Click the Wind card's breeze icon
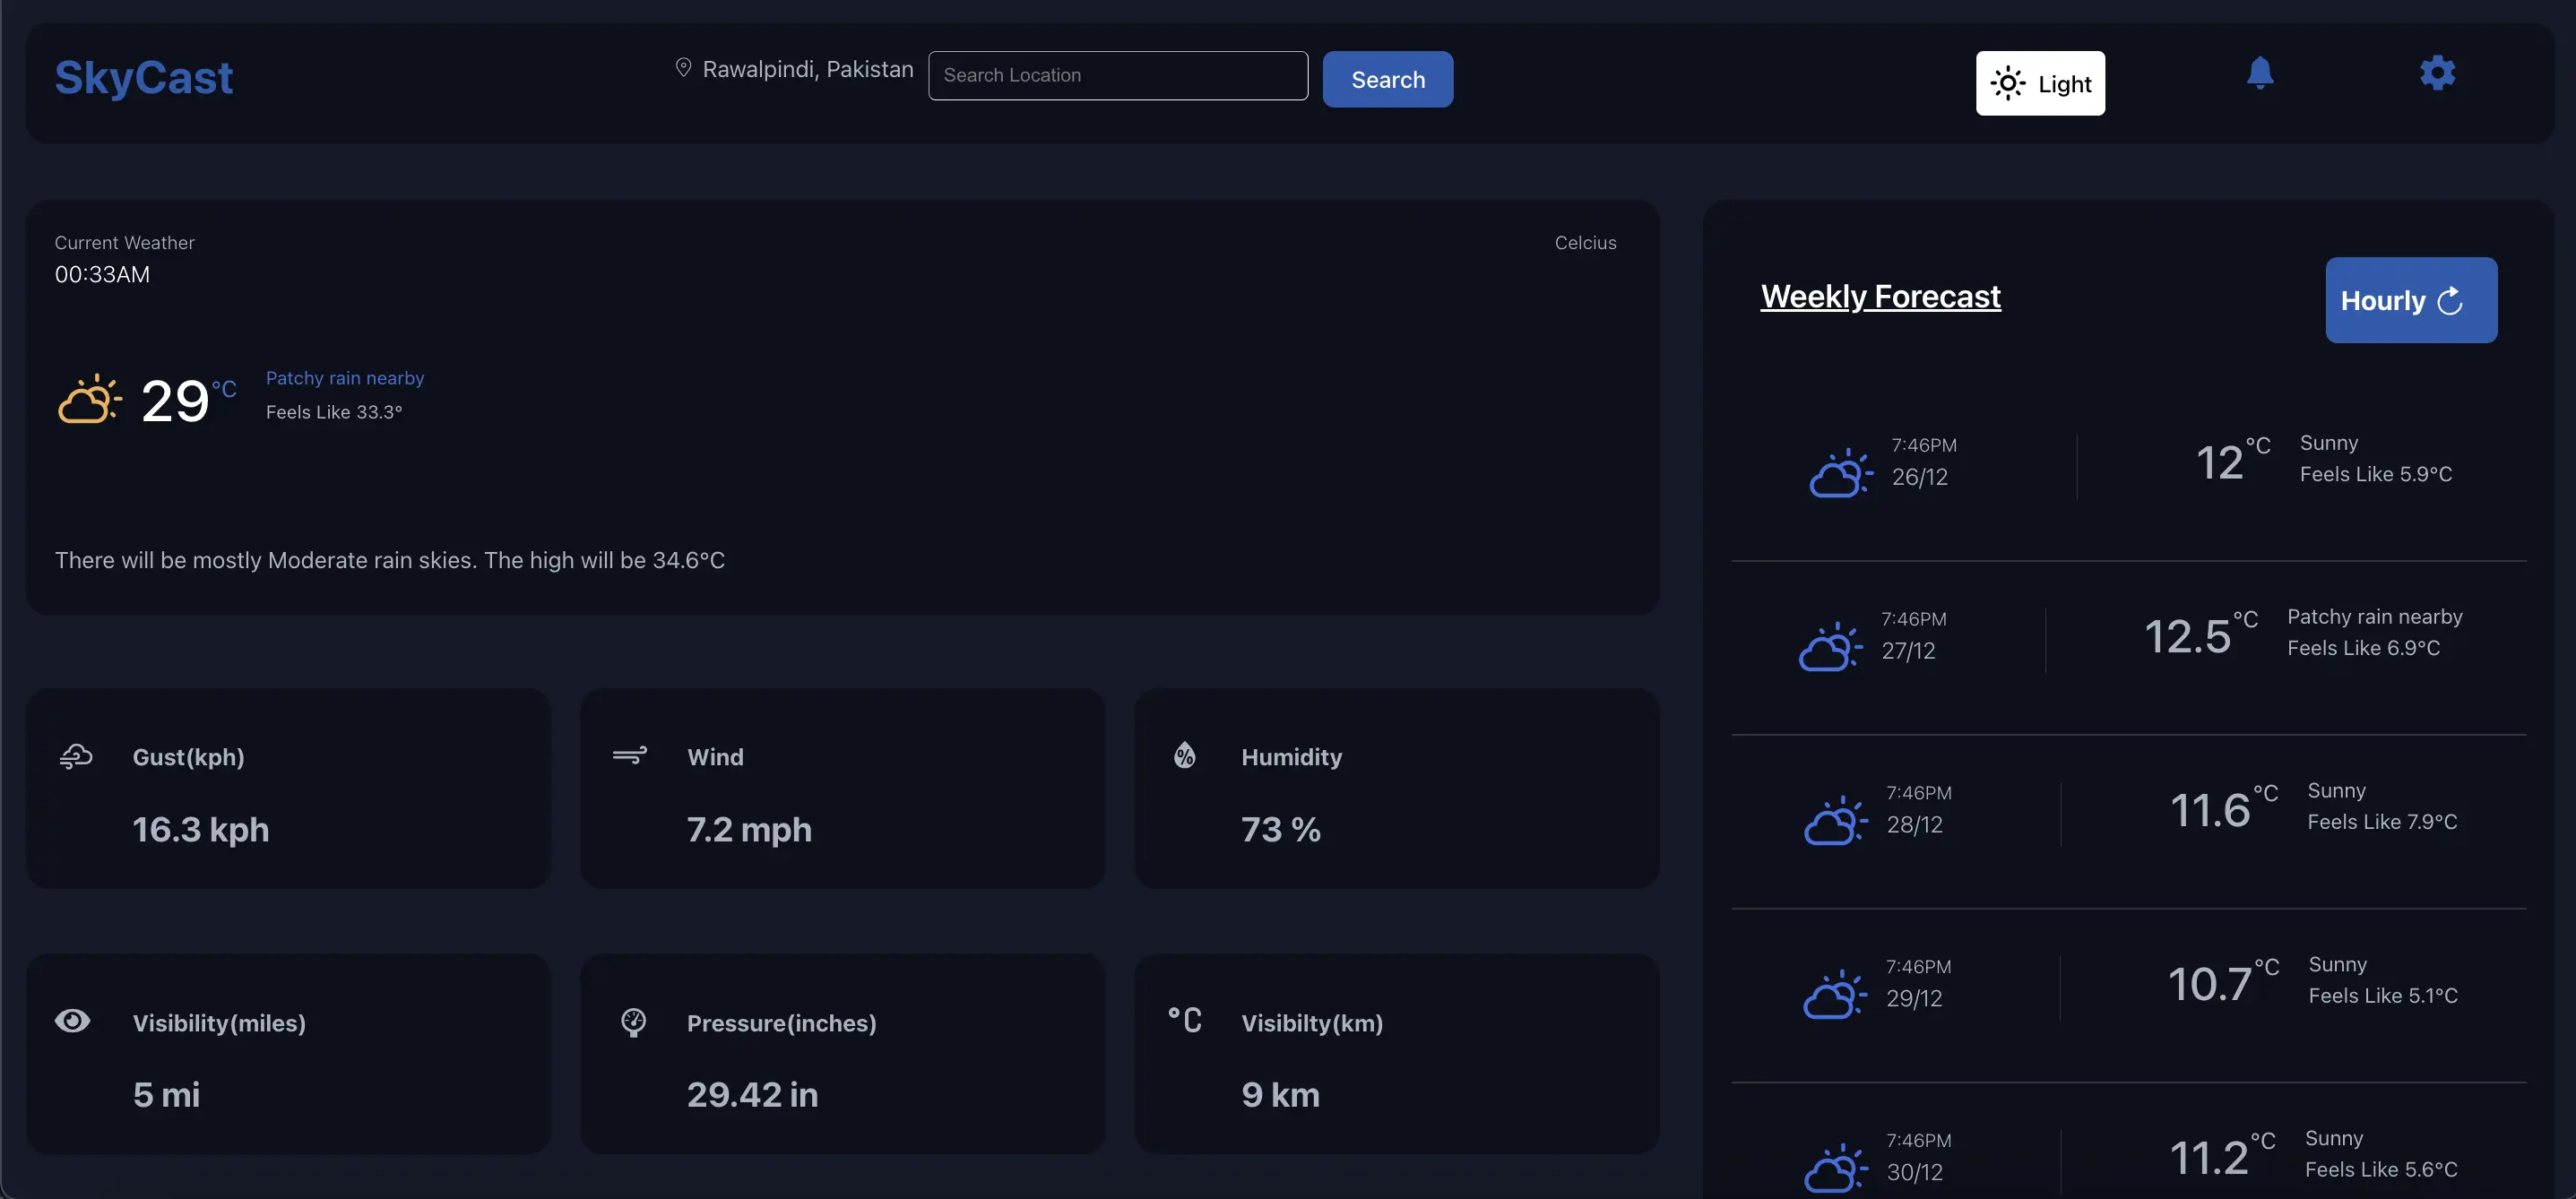 pyautogui.click(x=629, y=755)
